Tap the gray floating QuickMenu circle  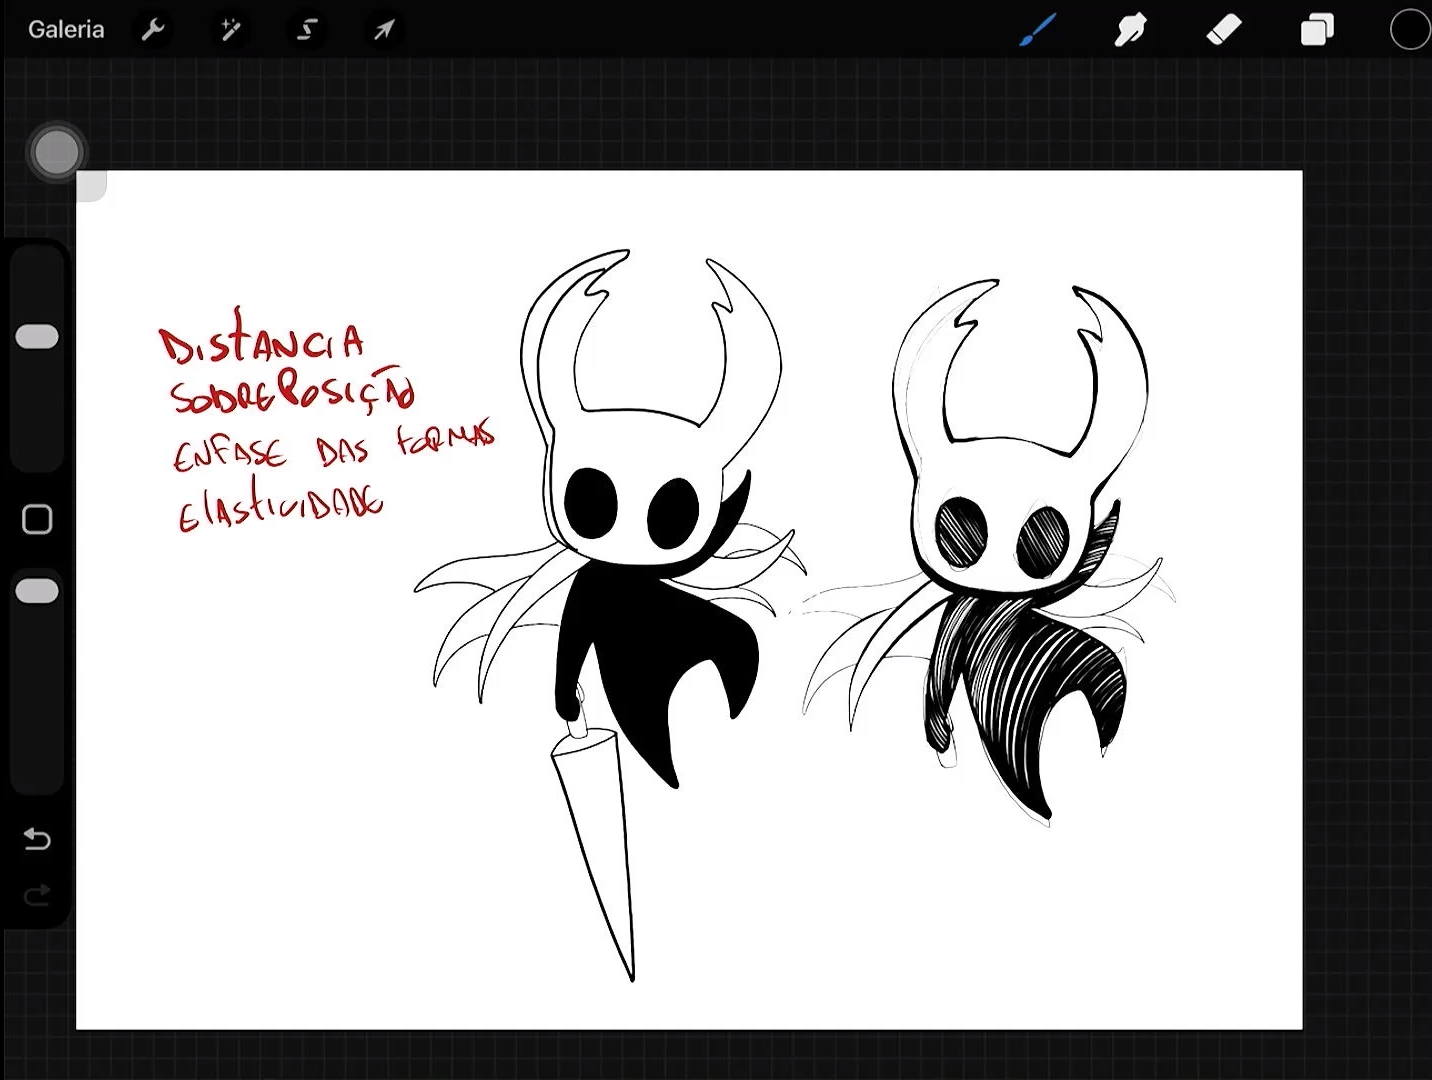[56, 152]
